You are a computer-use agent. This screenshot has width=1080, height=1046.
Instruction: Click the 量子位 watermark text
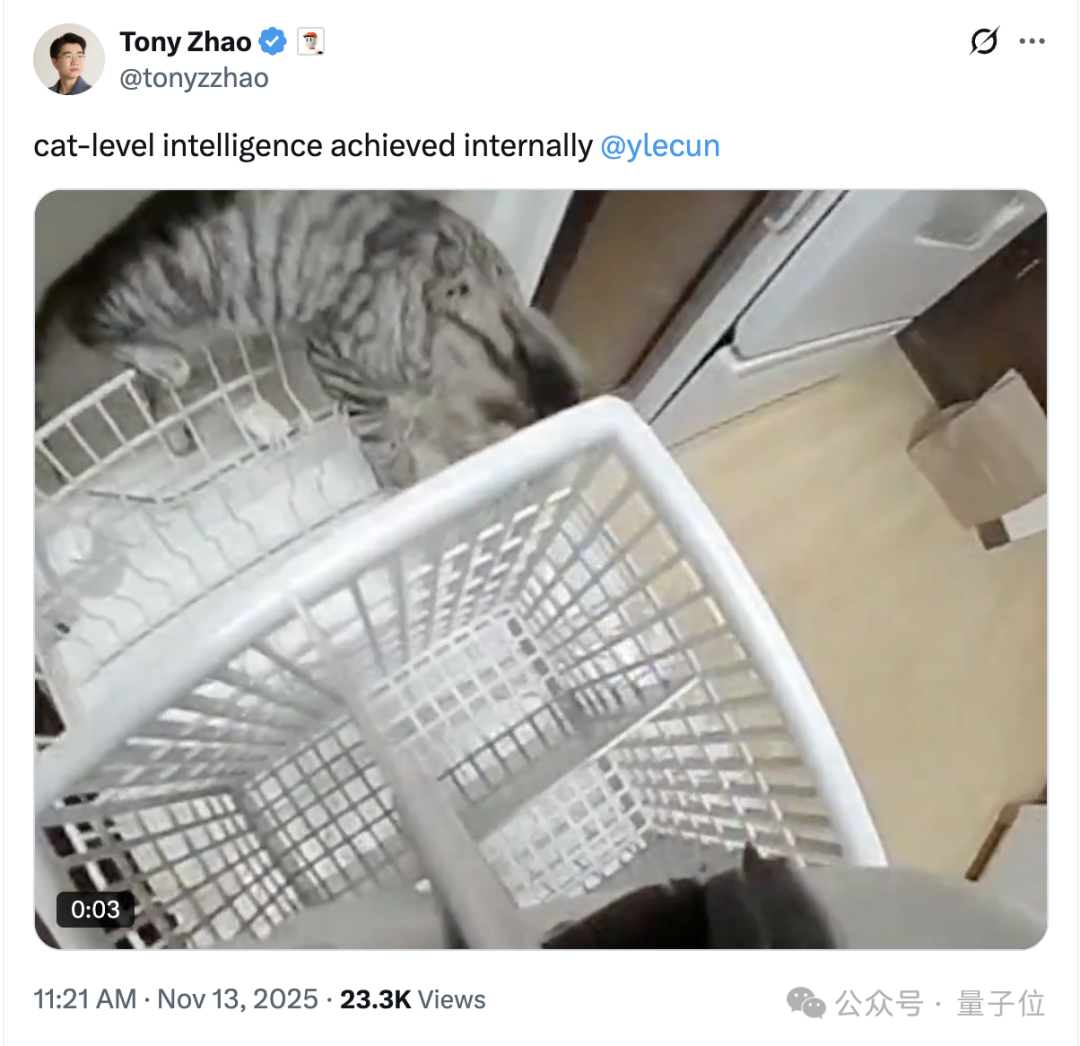pyautogui.click(x=1001, y=1003)
